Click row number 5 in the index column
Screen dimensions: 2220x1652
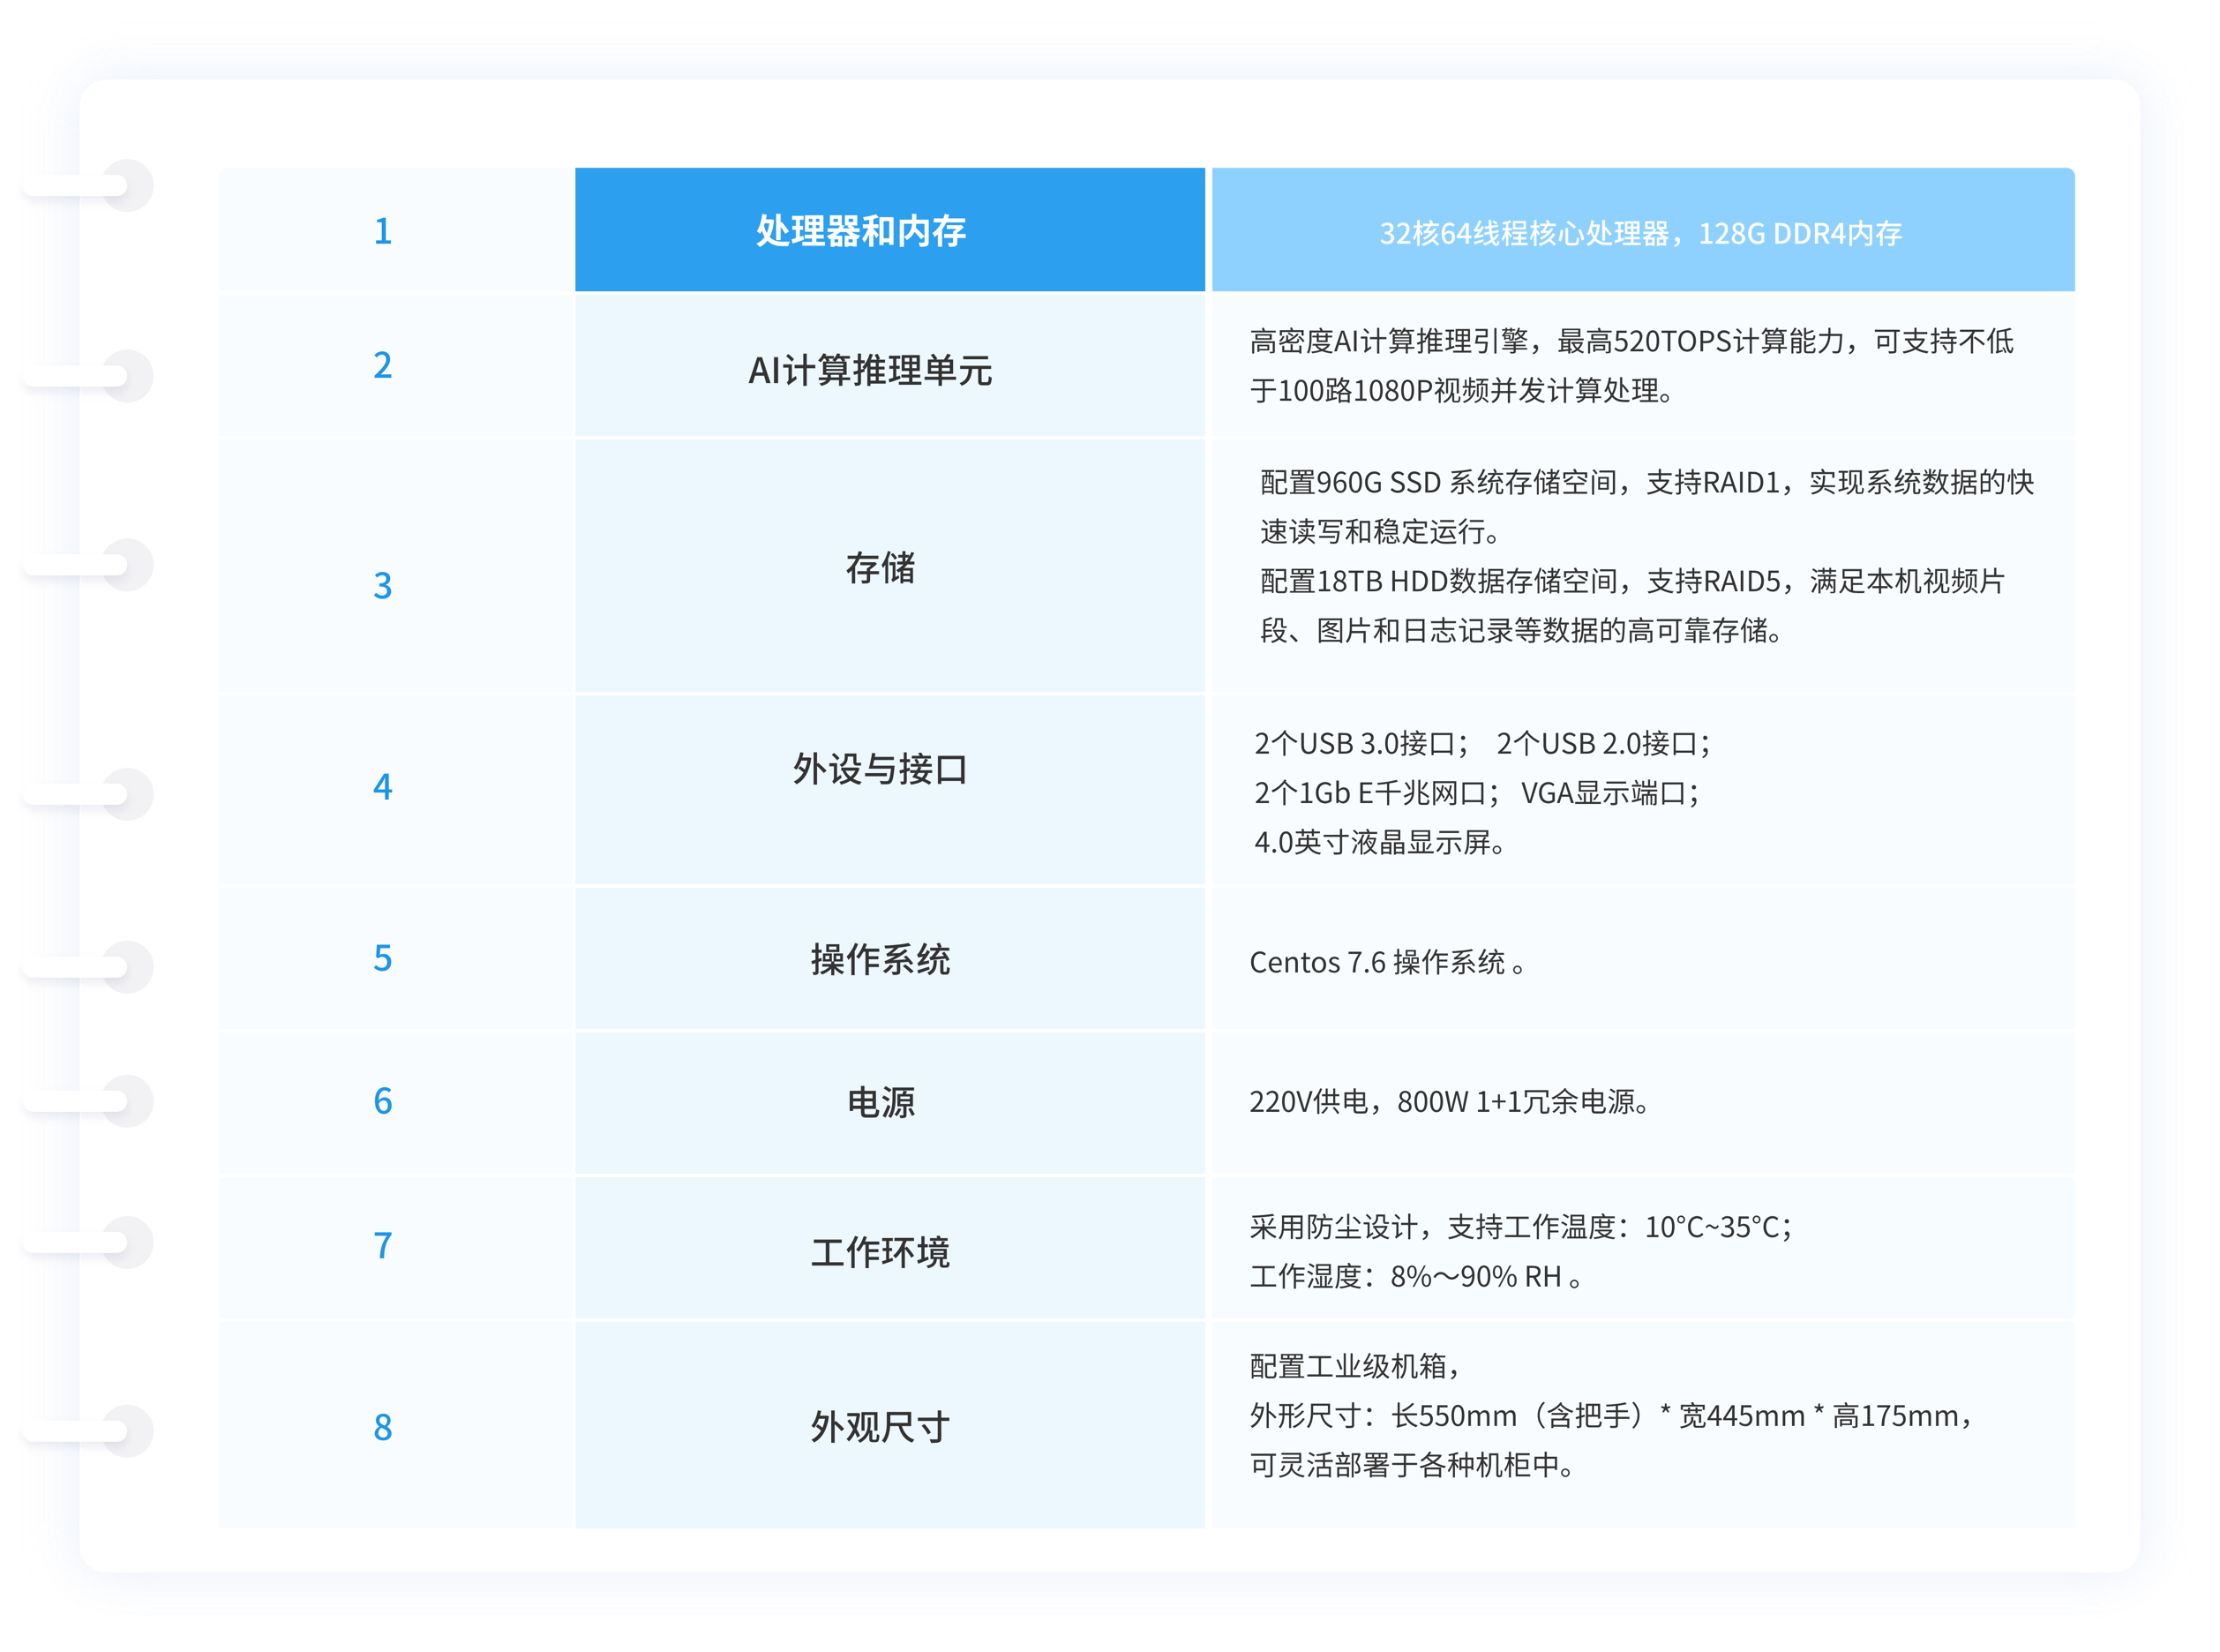(383, 958)
